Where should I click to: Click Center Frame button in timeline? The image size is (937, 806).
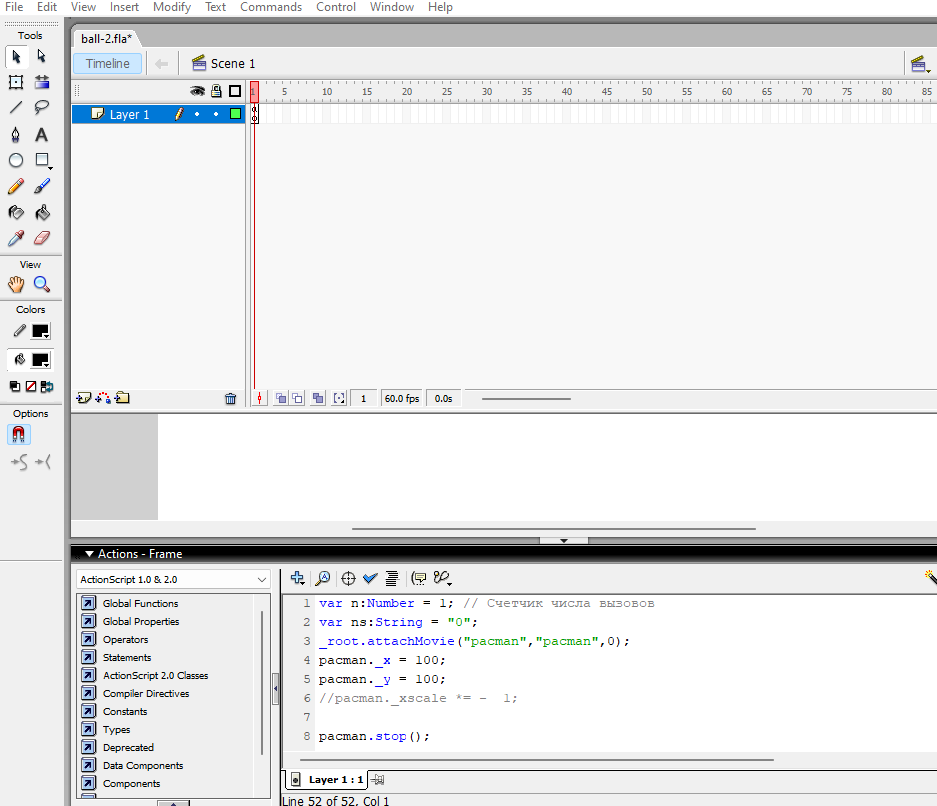(259, 399)
